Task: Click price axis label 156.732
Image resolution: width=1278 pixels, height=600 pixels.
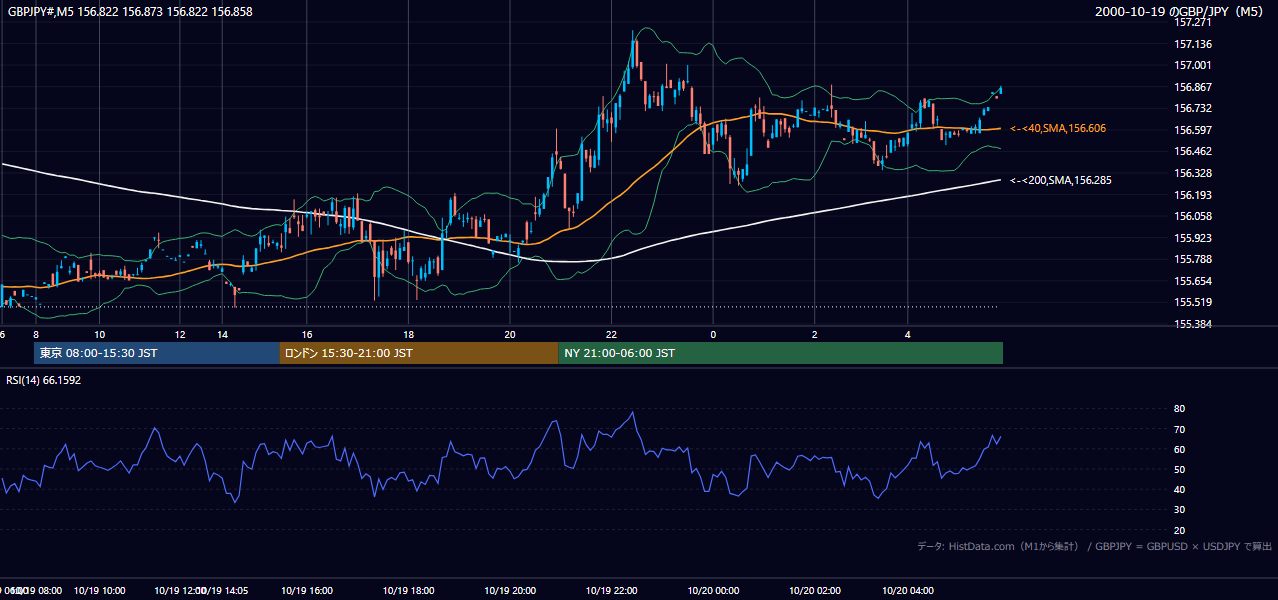Action: (x=1193, y=108)
